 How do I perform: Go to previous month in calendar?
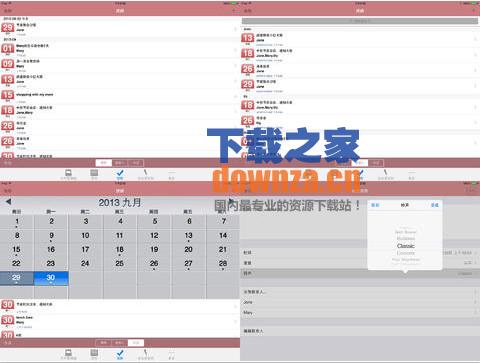(x=8, y=202)
